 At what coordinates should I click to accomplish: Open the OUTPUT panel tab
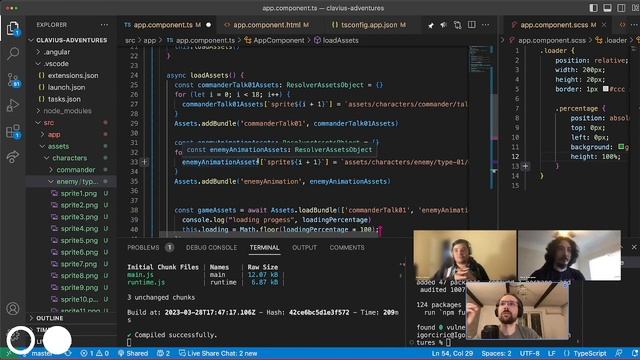[x=304, y=247]
